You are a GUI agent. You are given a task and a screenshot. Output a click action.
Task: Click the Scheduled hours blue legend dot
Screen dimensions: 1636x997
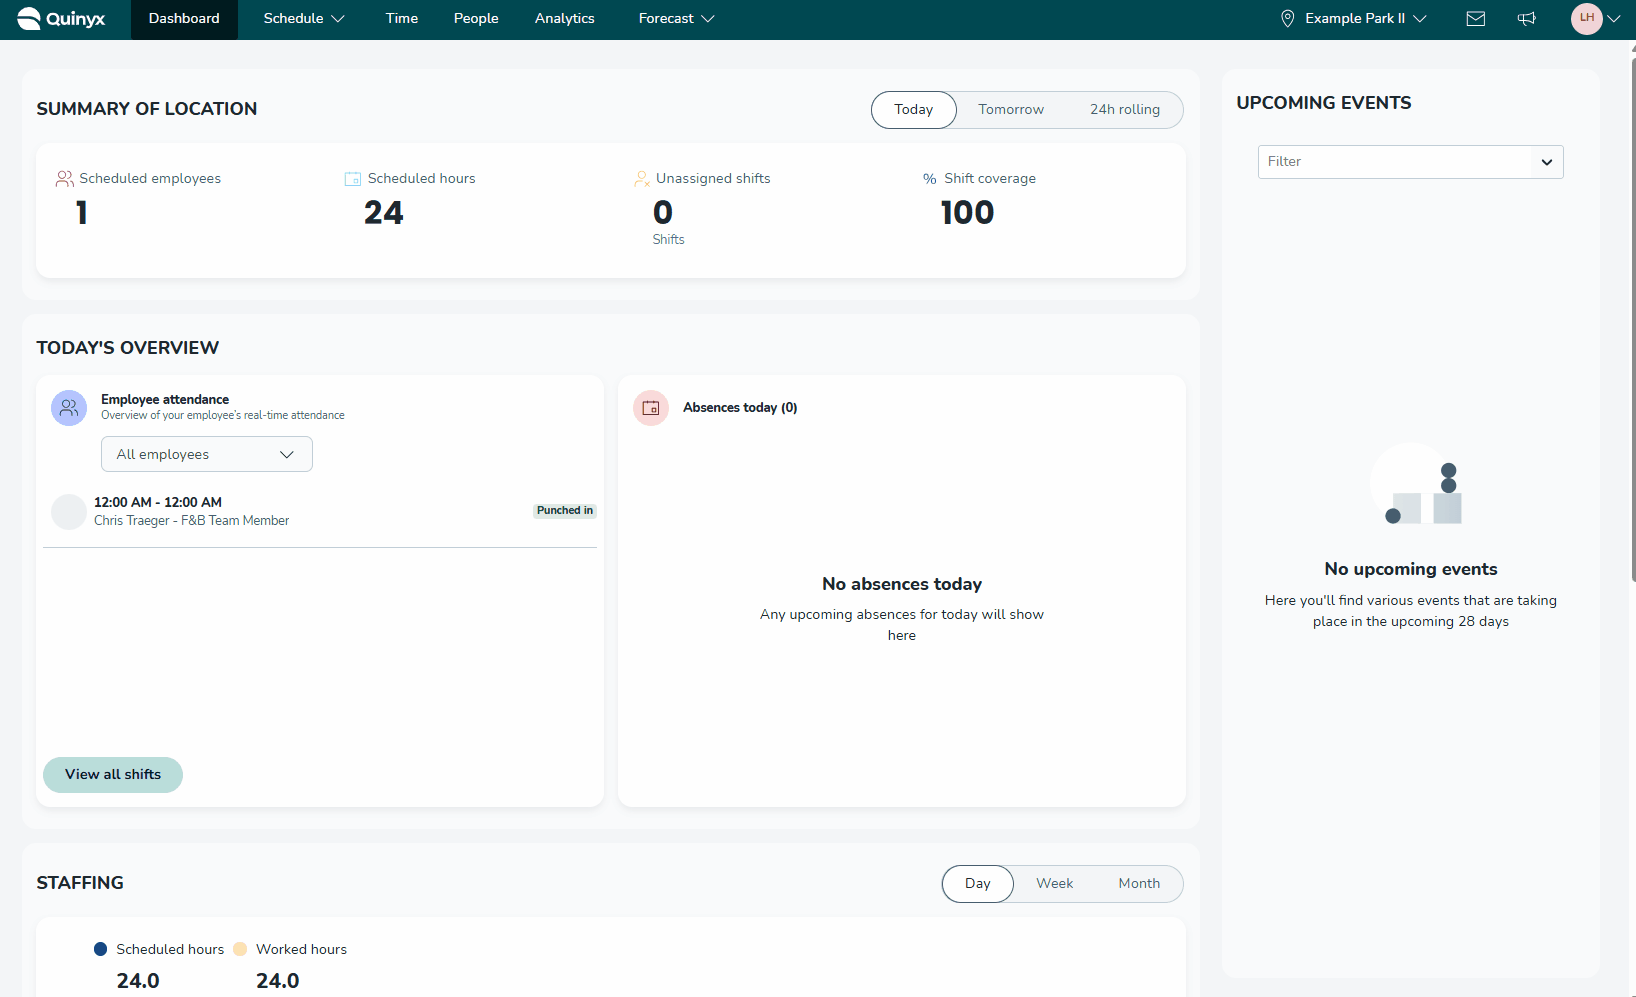click(100, 950)
